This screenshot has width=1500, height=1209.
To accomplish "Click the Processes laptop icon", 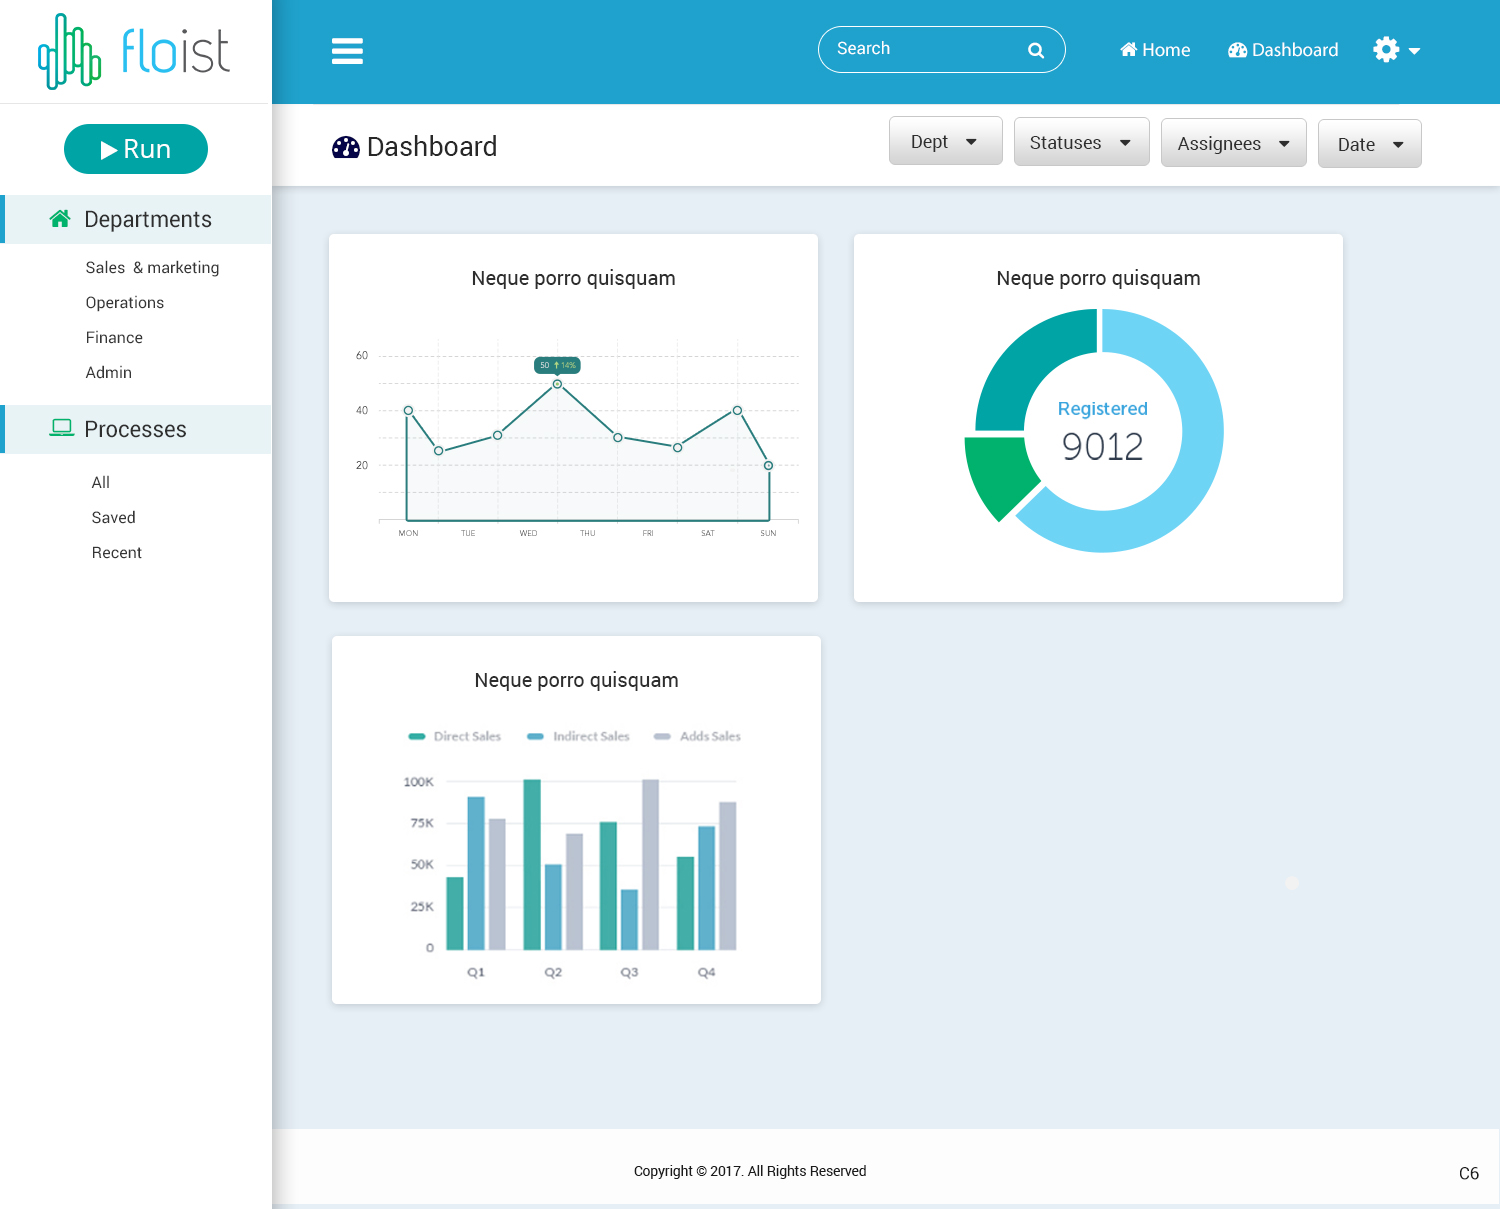I will [x=62, y=428].
